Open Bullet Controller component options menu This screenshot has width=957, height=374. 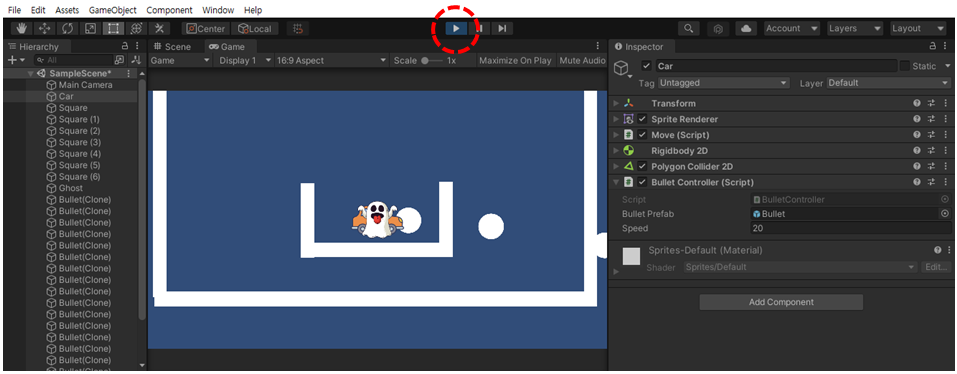pos(945,182)
